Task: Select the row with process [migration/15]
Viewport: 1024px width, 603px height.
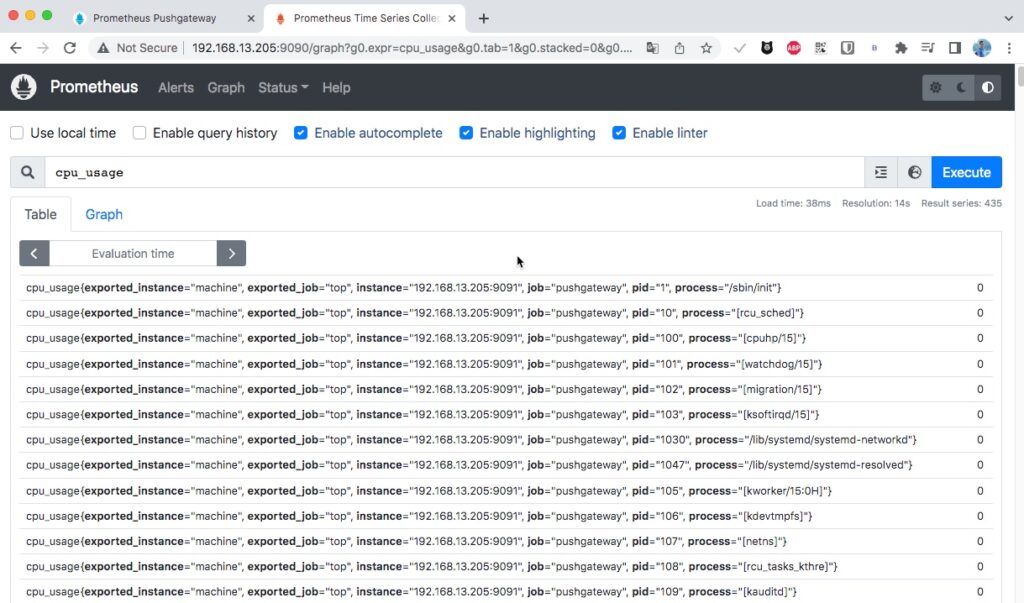Action: point(505,389)
